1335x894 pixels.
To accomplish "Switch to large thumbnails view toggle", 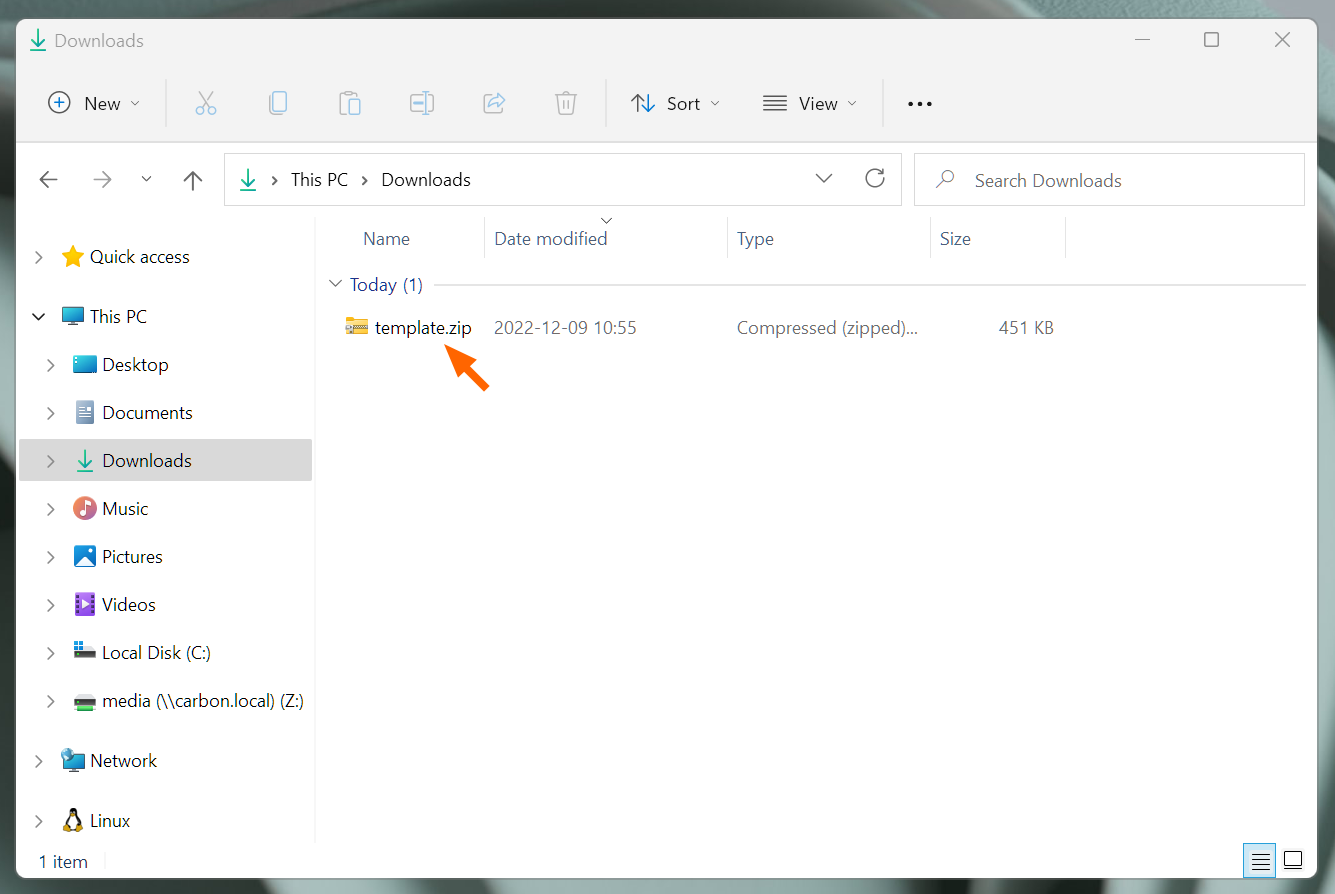I will tap(1293, 860).
